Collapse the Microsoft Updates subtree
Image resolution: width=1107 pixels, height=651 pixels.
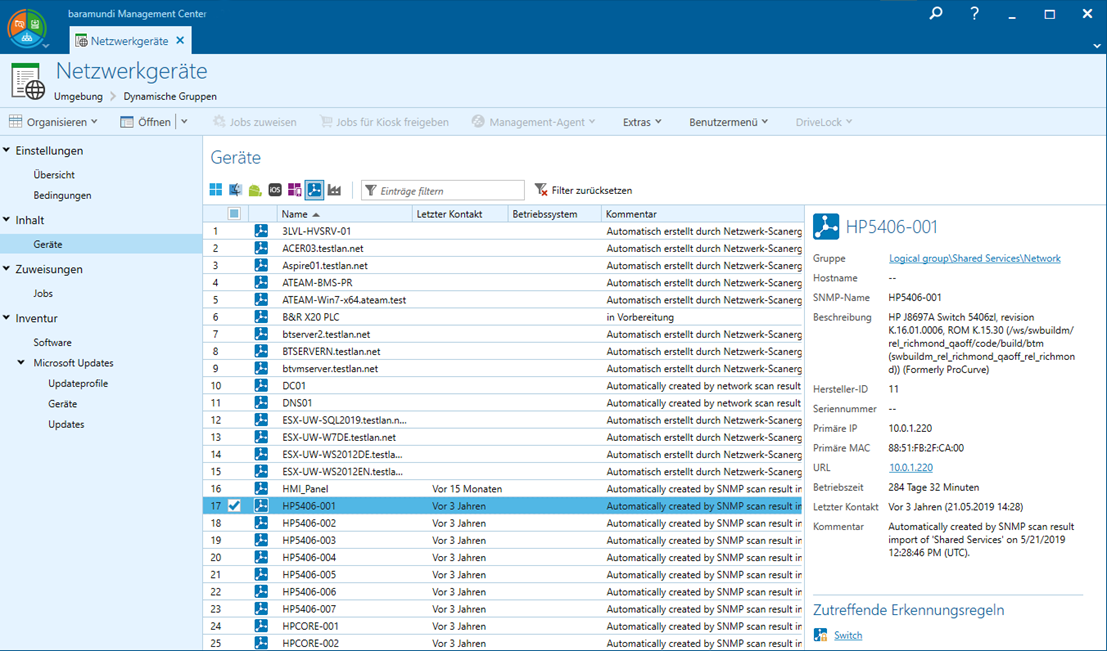[21, 362]
